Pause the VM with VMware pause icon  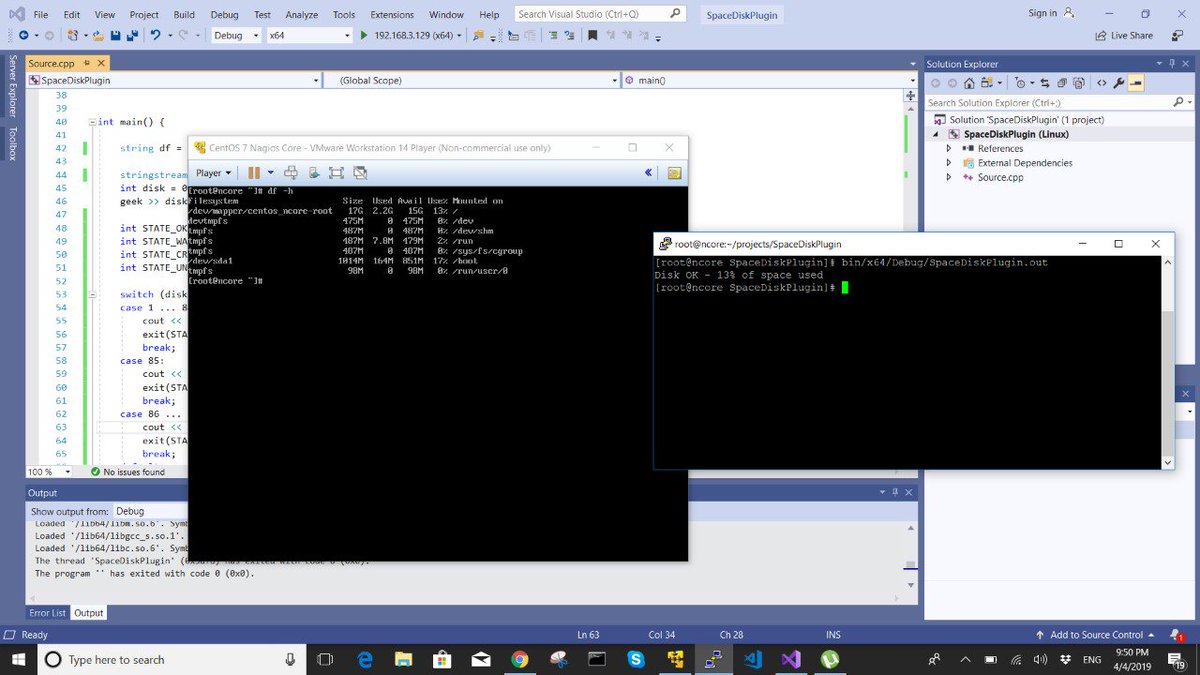click(x=254, y=173)
